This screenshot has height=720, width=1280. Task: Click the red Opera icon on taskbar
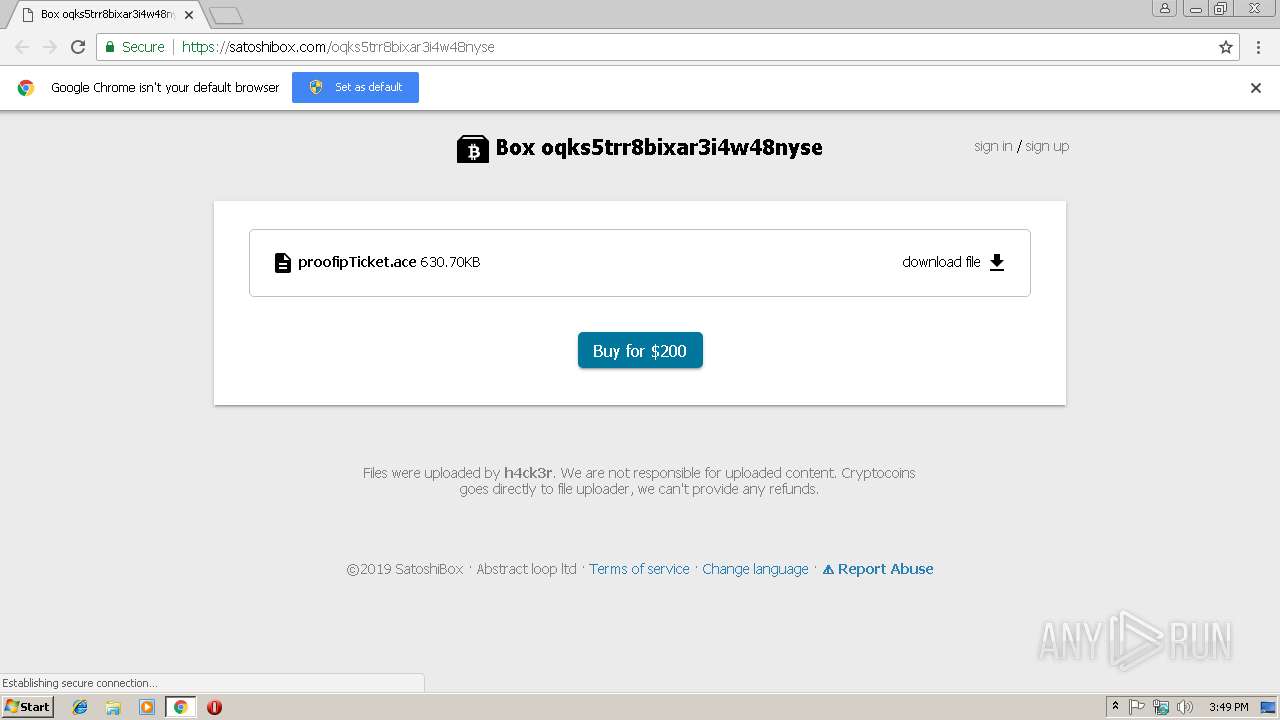point(214,707)
